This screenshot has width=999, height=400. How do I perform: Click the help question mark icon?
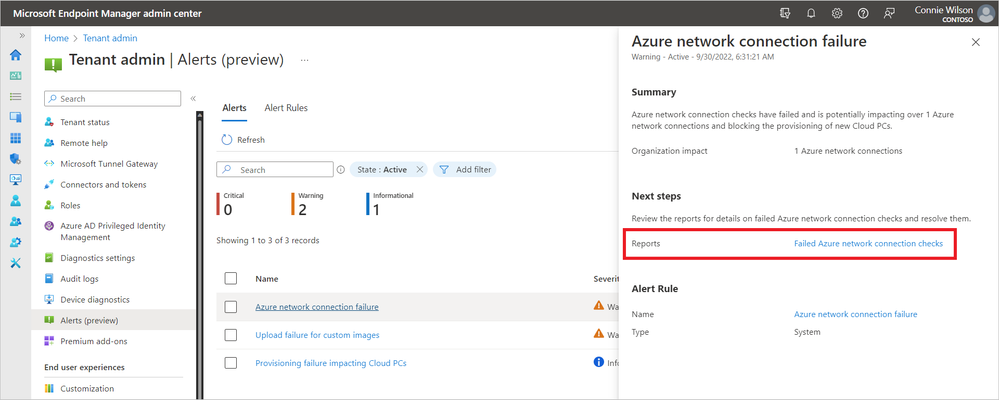pos(862,13)
